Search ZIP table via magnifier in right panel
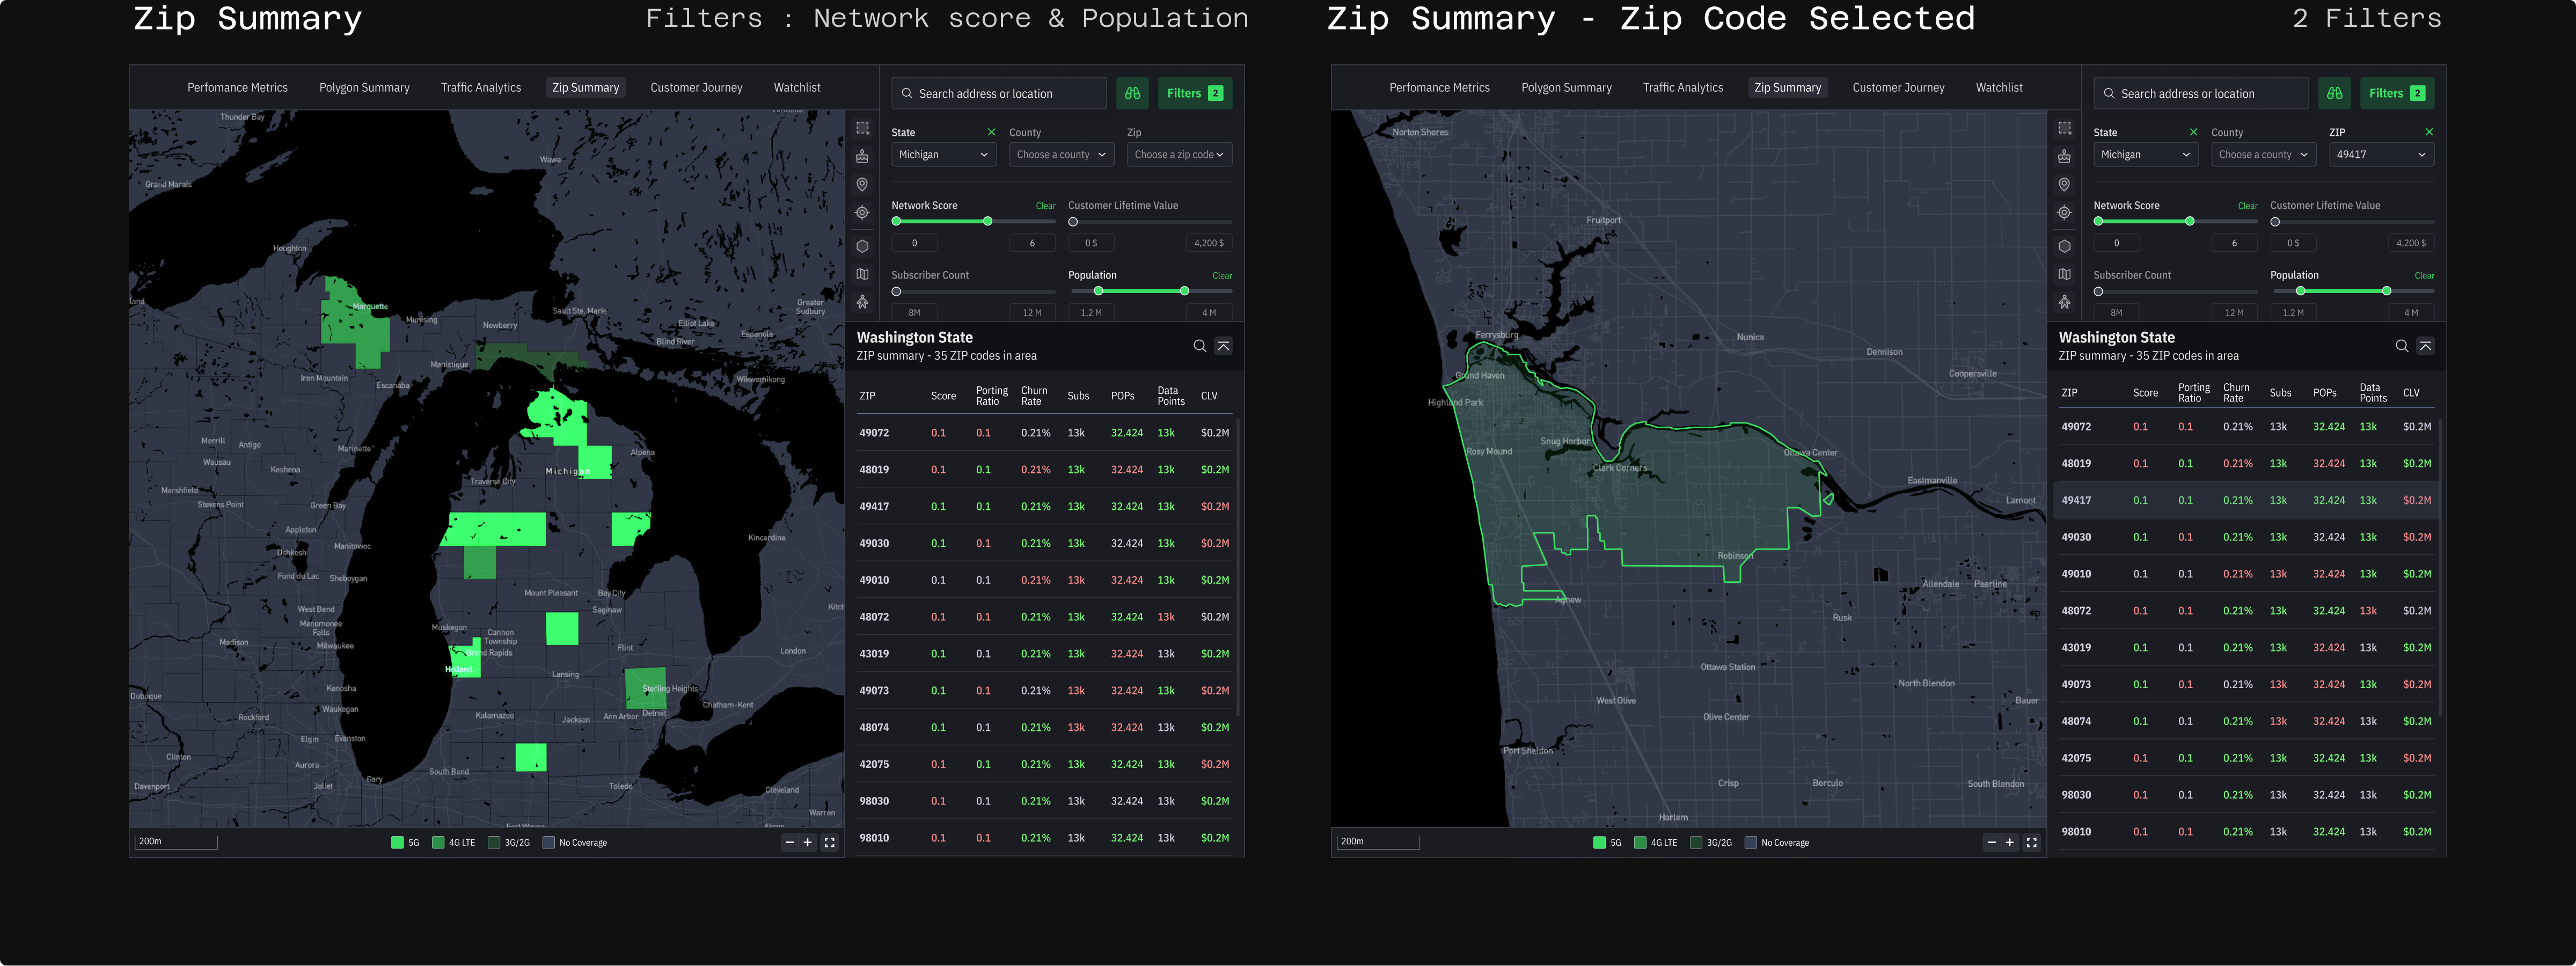Viewport: 2576px width, 966px height. (x=2401, y=346)
